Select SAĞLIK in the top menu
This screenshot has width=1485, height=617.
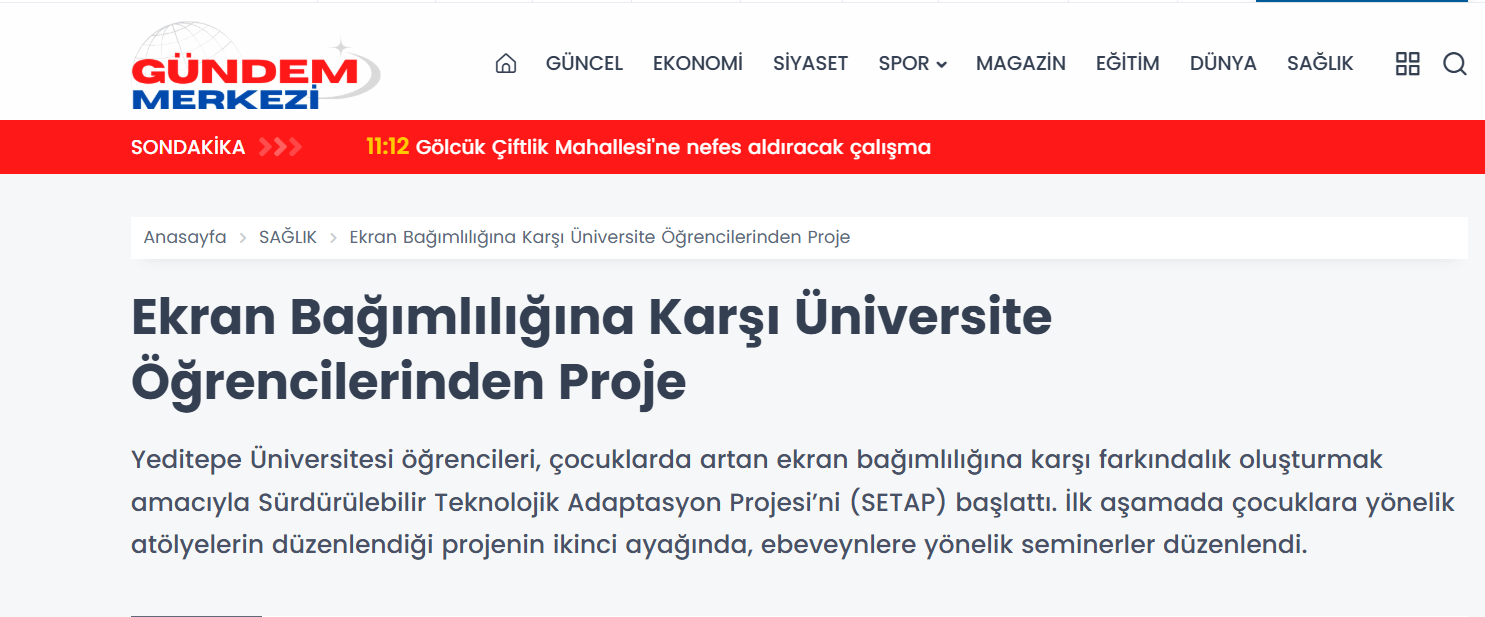pyautogui.click(x=1320, y=64)
